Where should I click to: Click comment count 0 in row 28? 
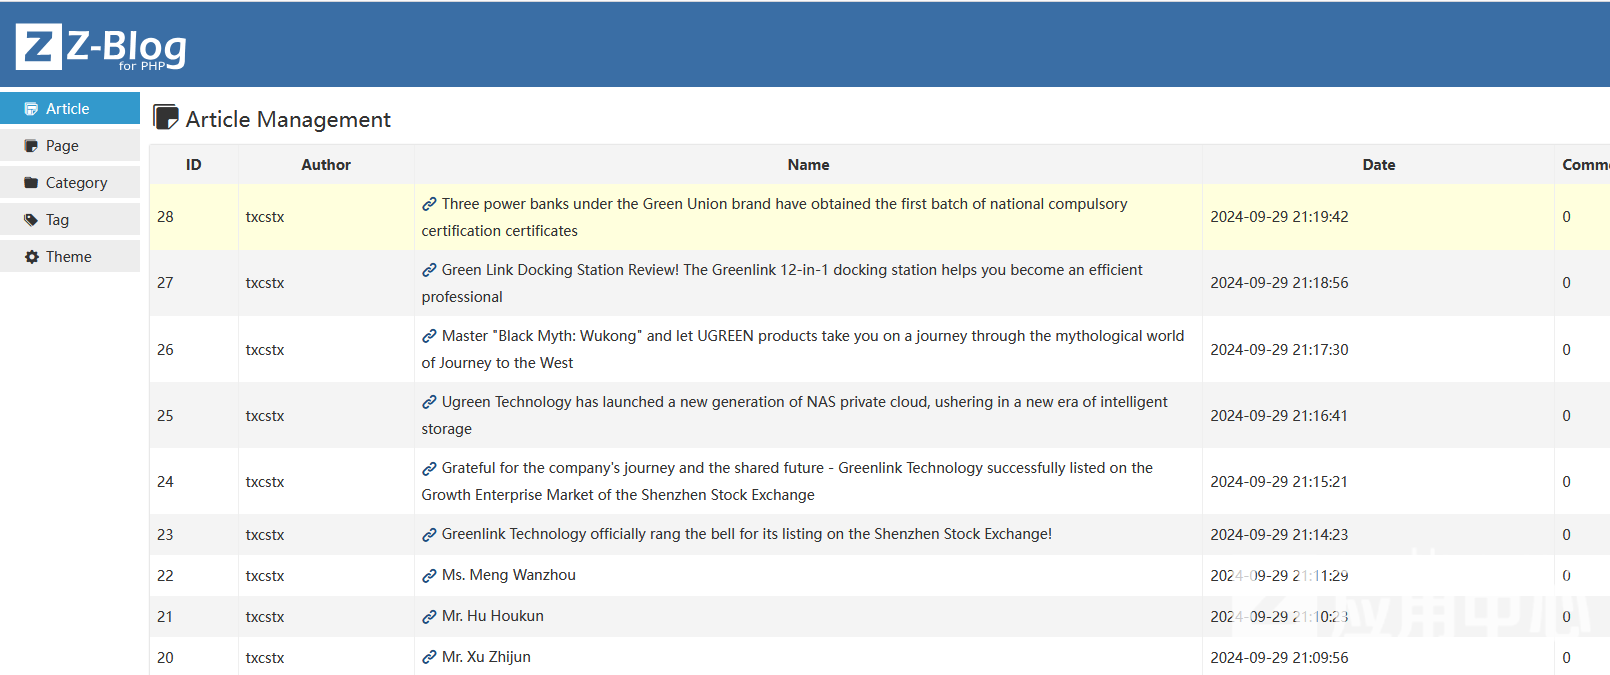point(1566,217)
